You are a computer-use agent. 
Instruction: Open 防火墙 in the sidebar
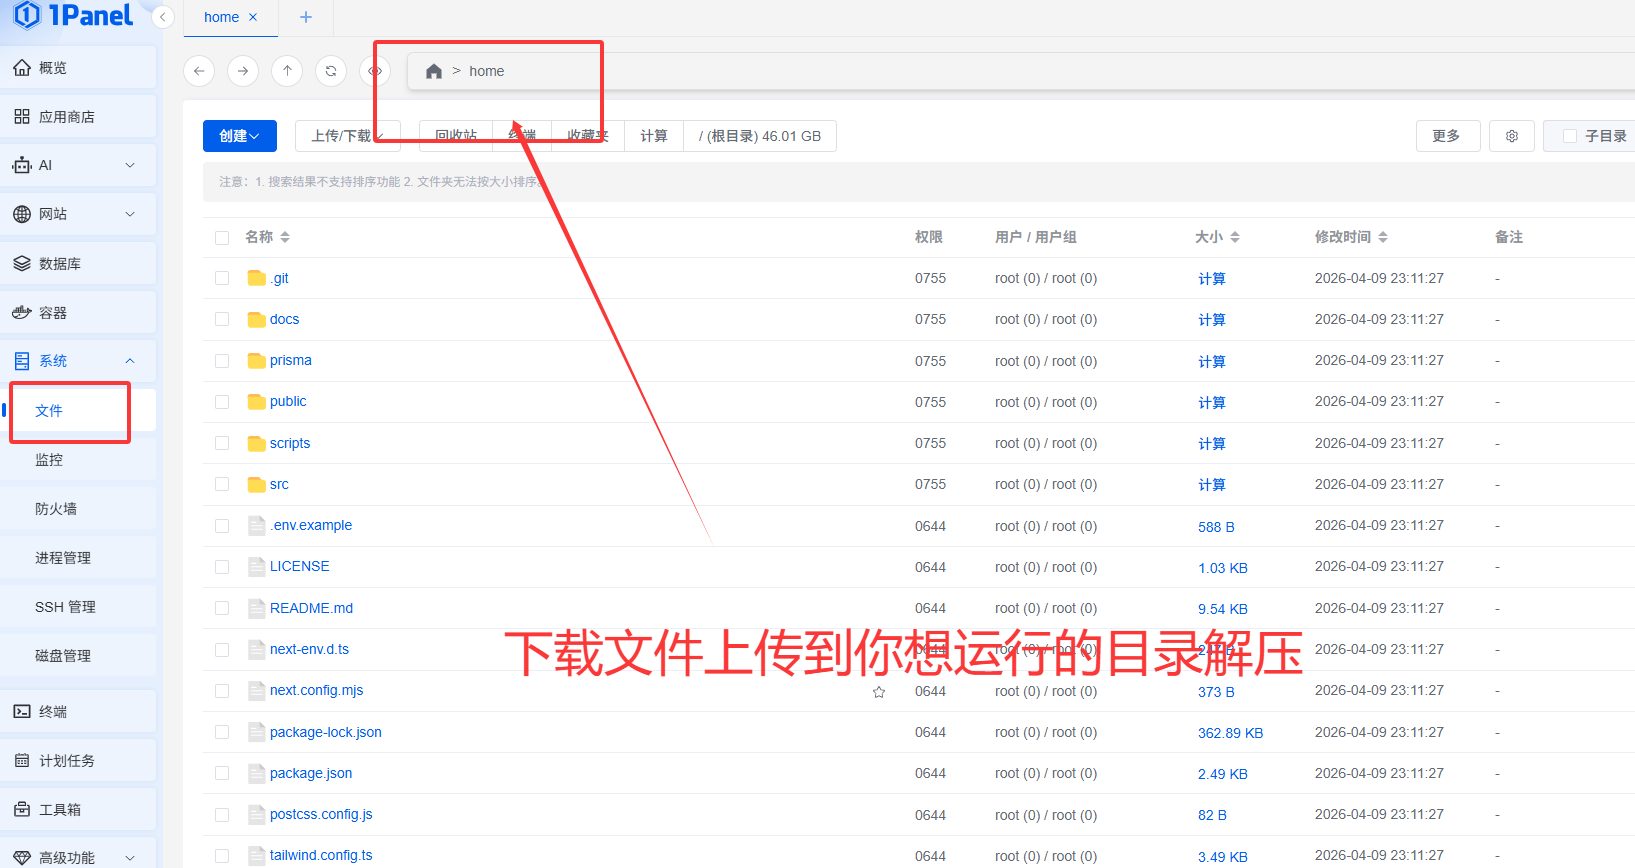pyautogui.click(x=56, y=509)
